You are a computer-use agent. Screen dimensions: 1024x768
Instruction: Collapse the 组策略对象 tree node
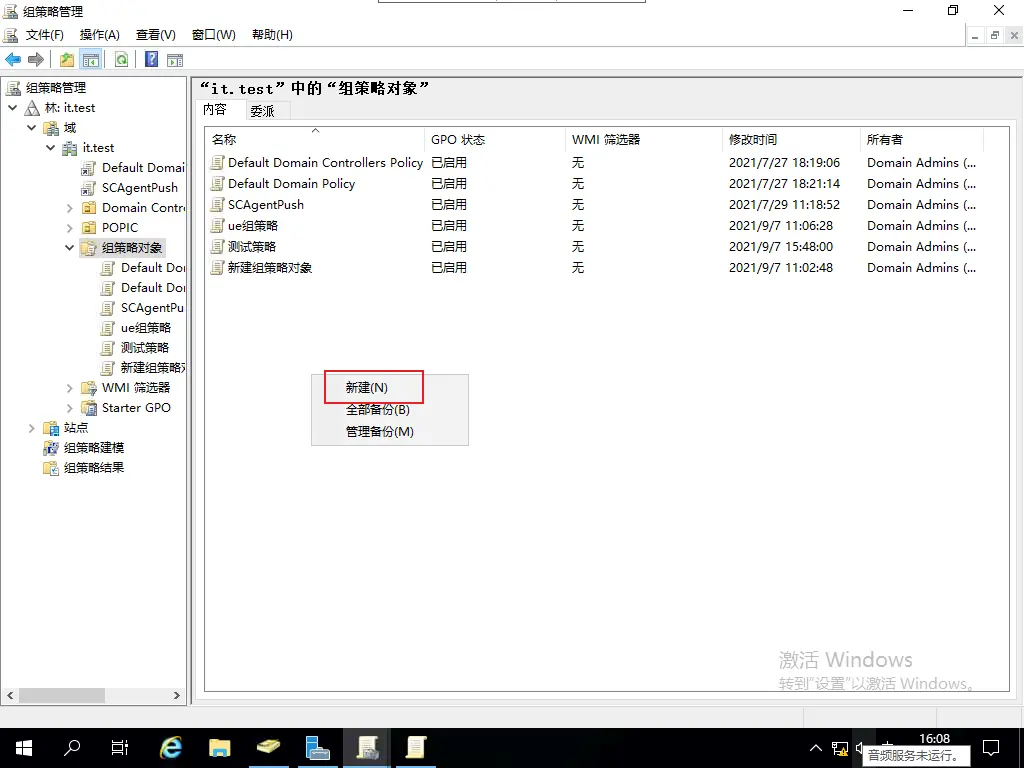tap(70, 247)
